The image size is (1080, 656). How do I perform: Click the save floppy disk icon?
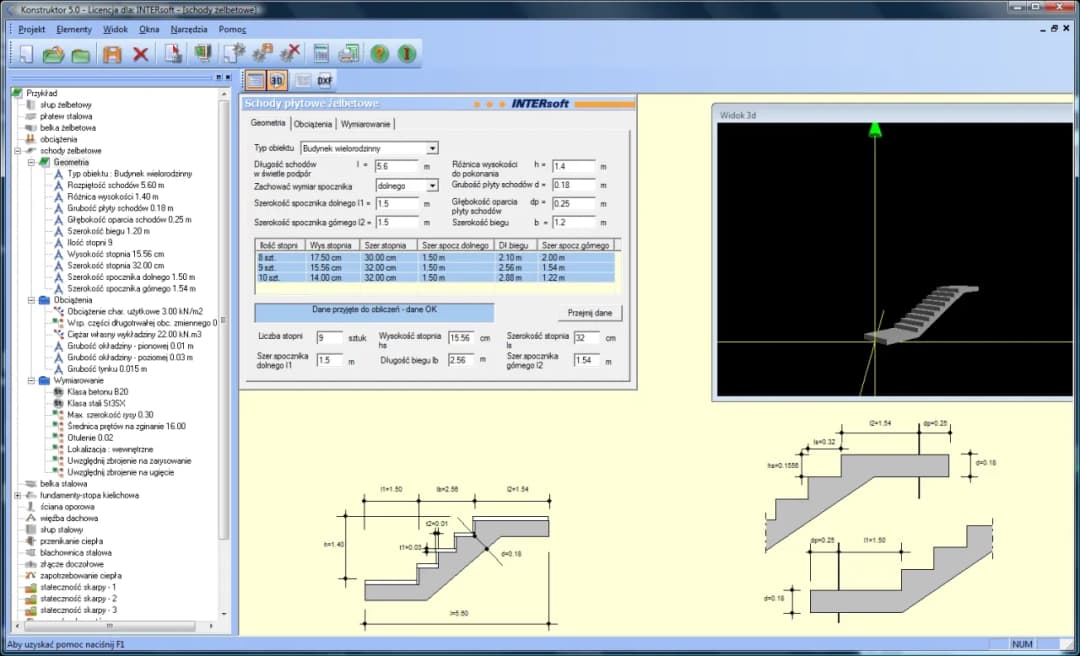coord(112,53)
